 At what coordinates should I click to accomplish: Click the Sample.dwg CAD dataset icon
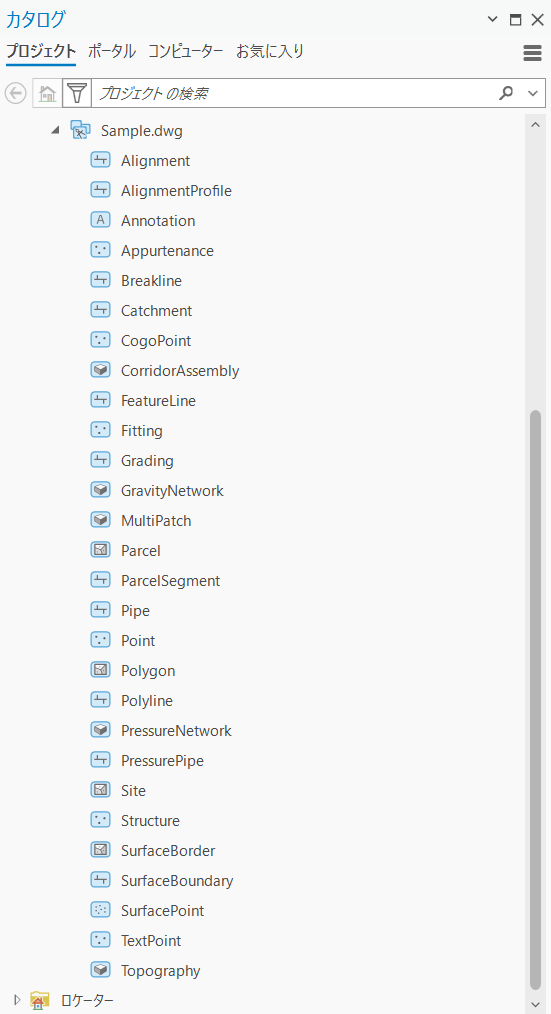tap(80, 131)
